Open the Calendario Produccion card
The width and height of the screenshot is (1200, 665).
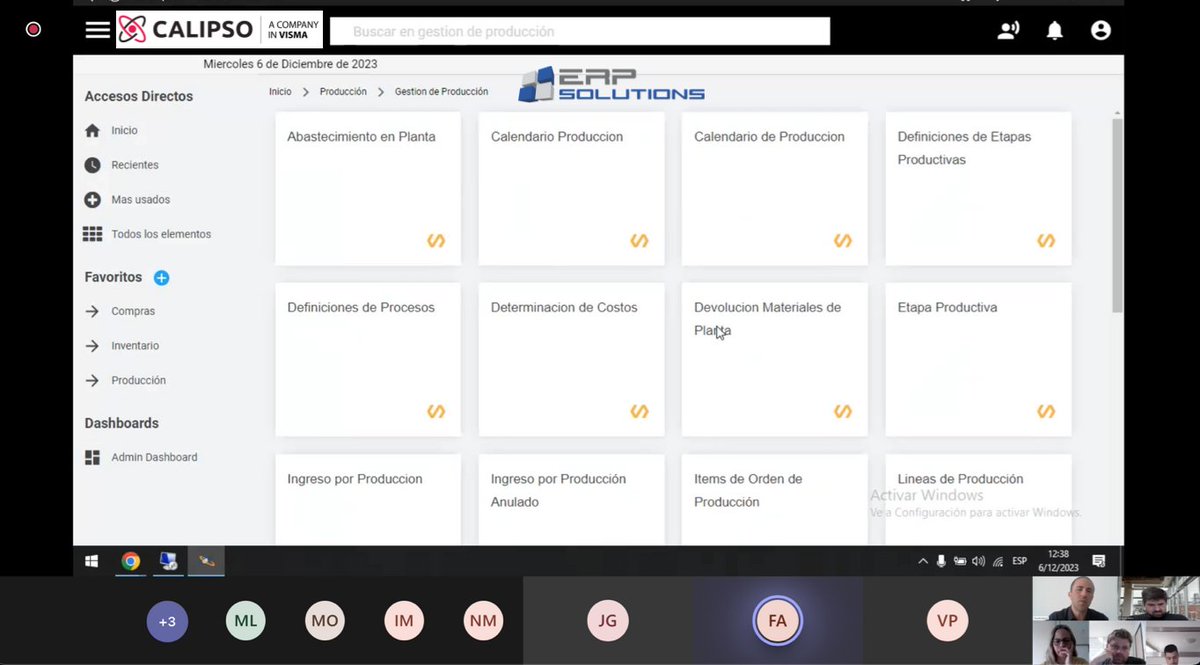[571, 188]
